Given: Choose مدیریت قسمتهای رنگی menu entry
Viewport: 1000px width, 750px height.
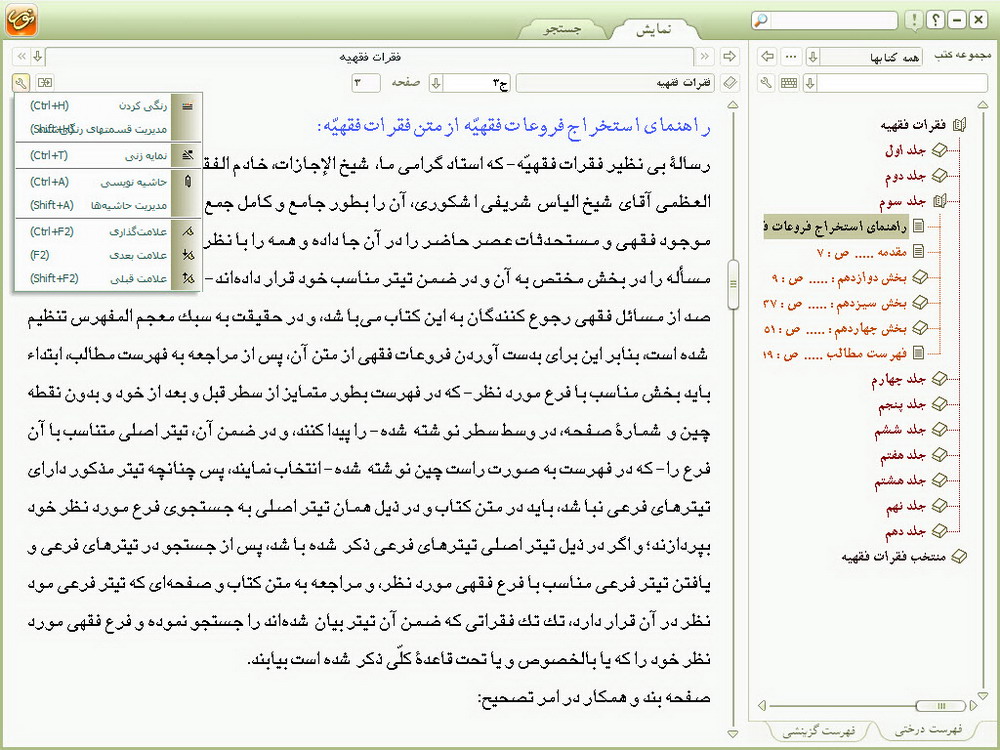Looking at the screenshot, I should (x=107, y=129).
